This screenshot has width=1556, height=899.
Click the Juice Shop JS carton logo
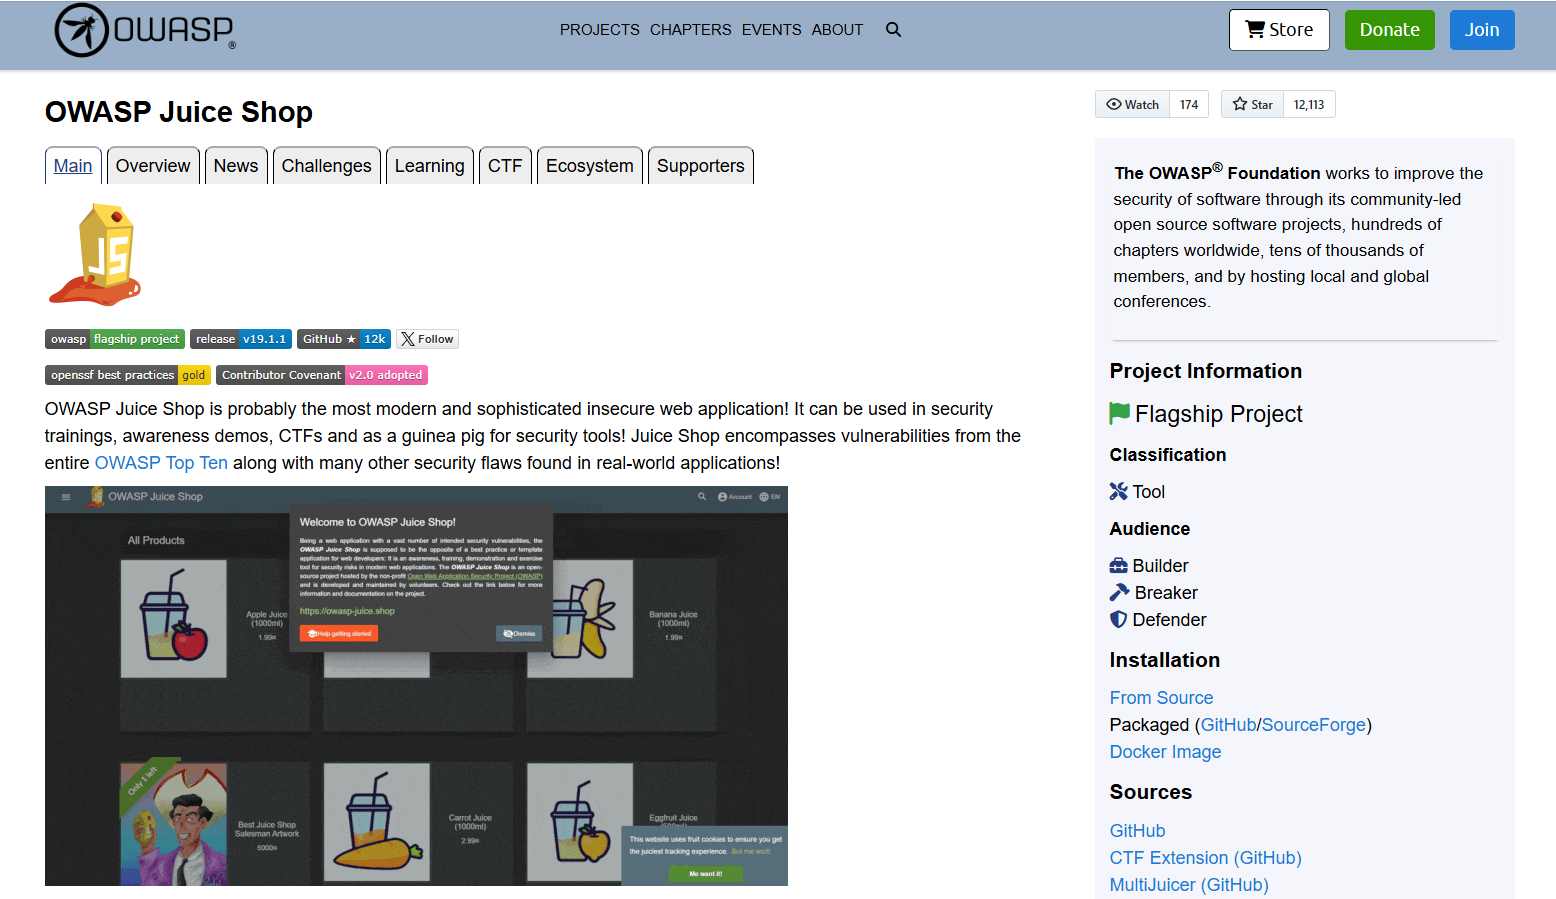point(95,253)
